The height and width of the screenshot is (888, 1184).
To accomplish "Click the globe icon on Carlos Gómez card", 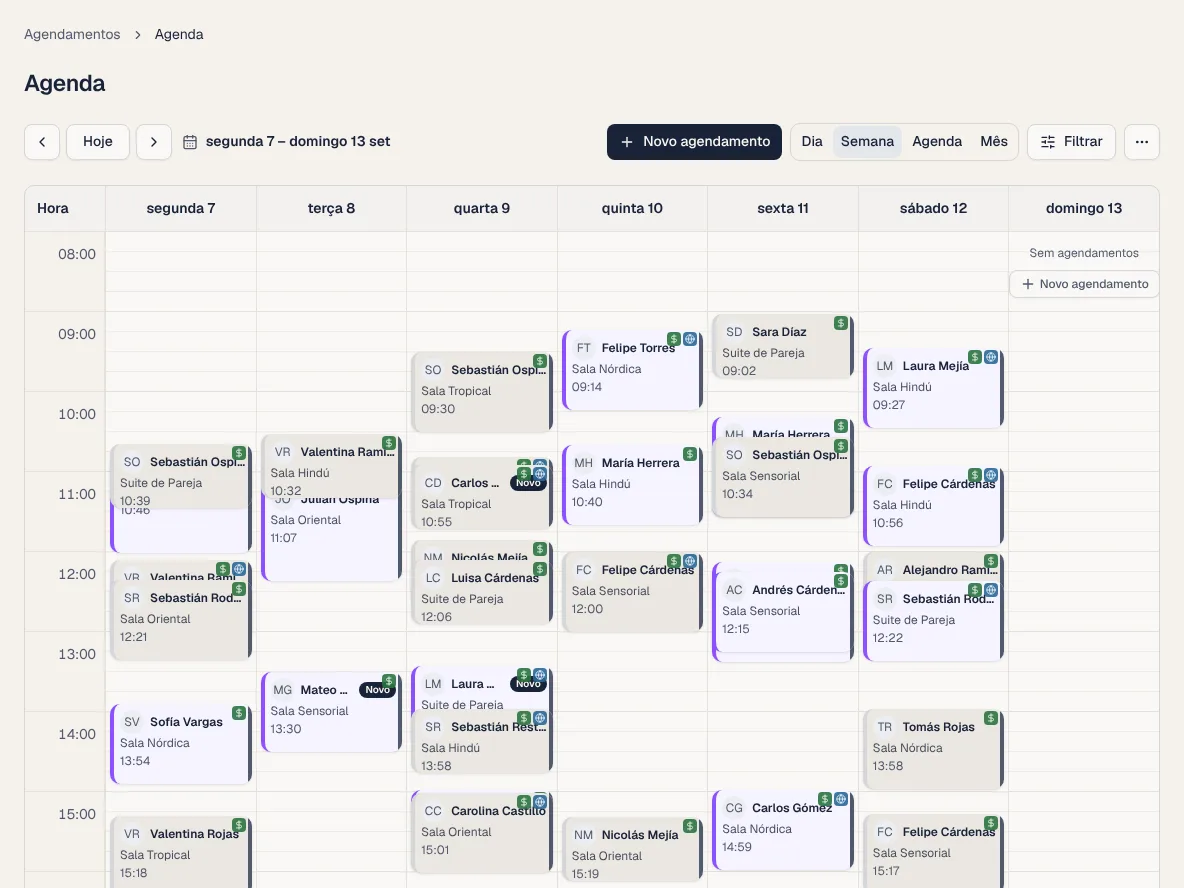I will coord(840,799).
